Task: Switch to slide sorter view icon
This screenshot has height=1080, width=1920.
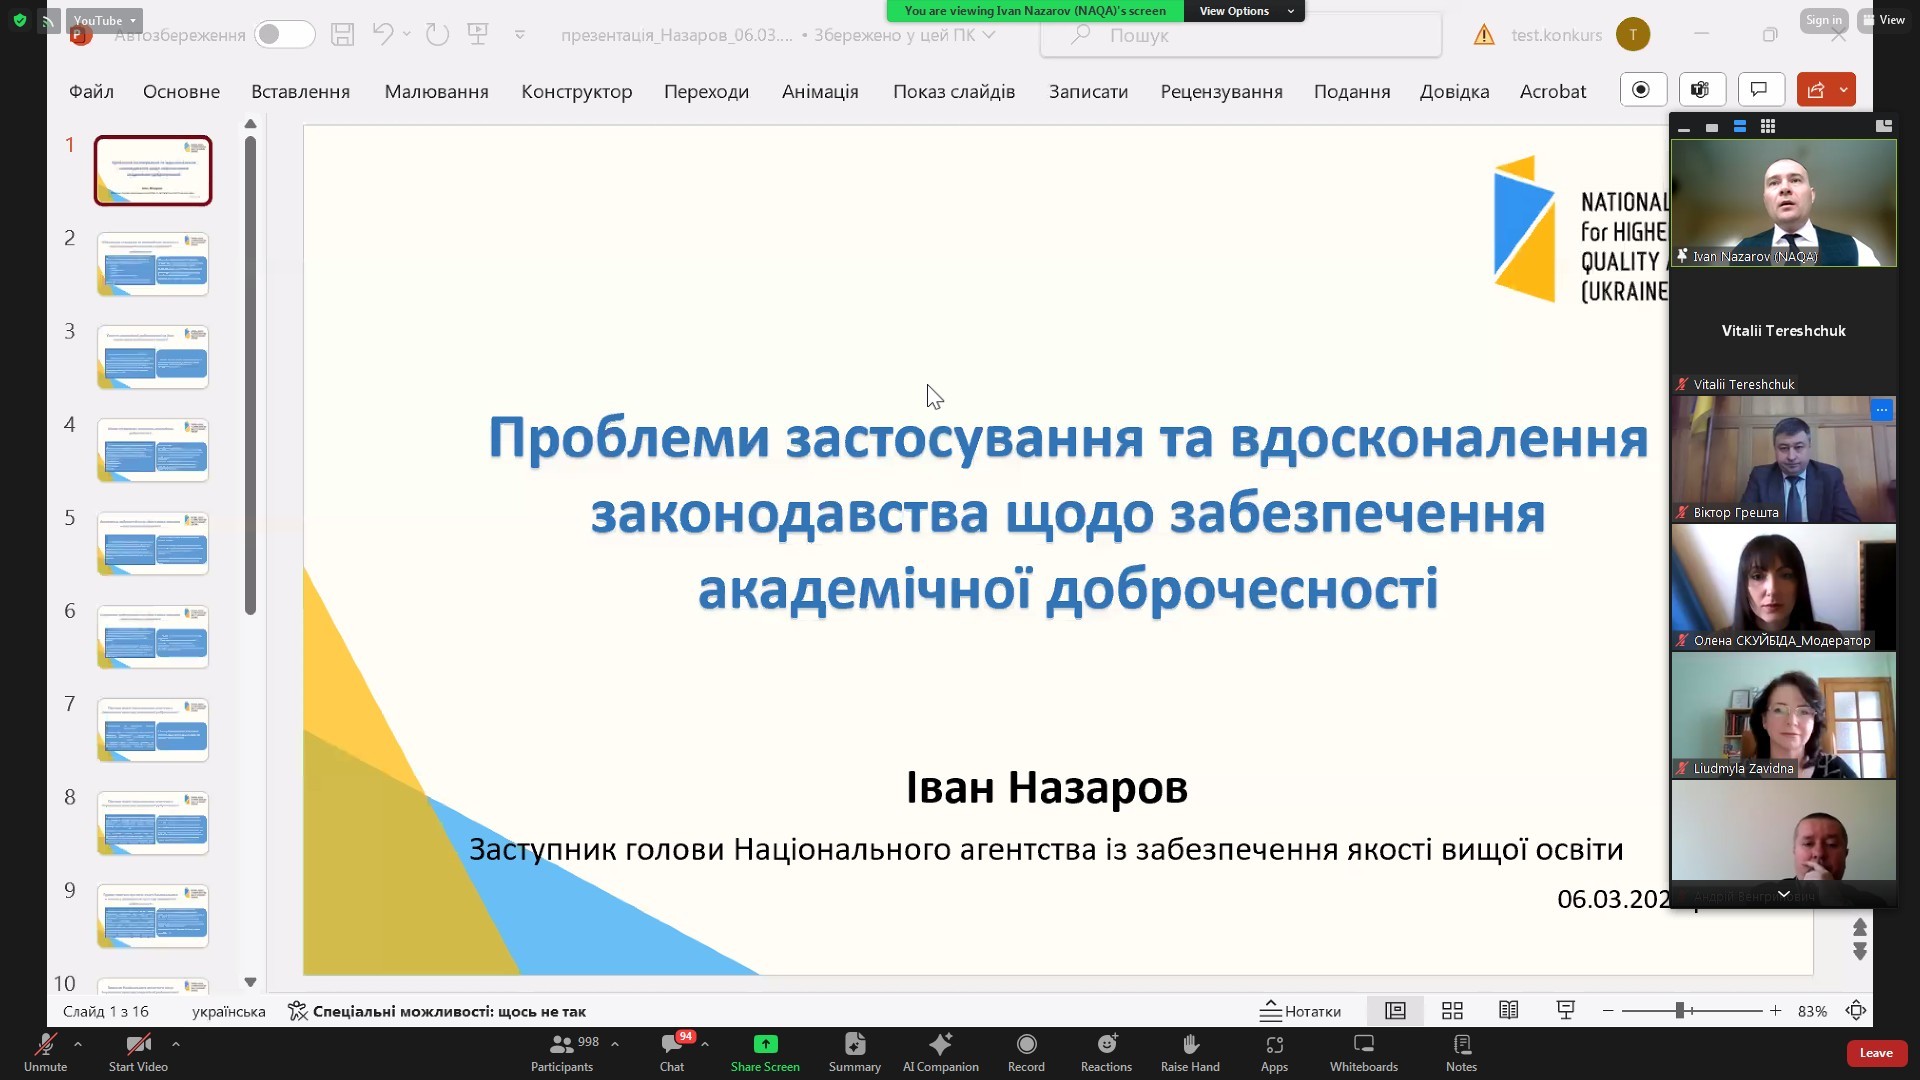Action: pos(1452,1011)
